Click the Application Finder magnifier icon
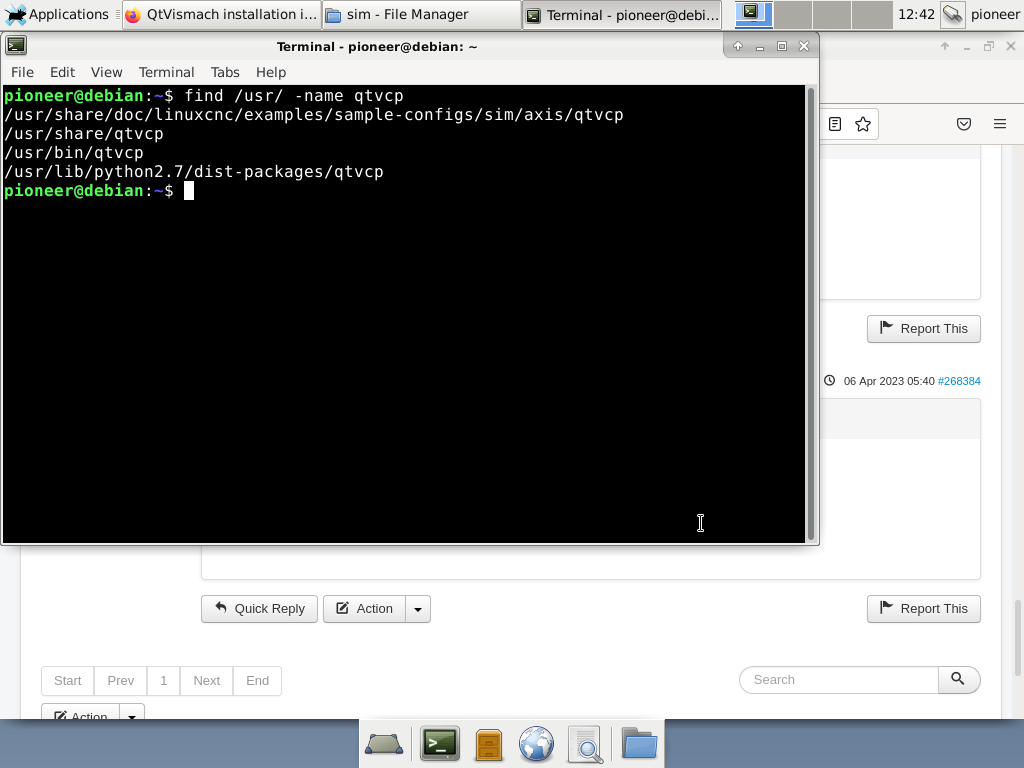Viewport: 1024px width, 768px height. tap(586, 745)
